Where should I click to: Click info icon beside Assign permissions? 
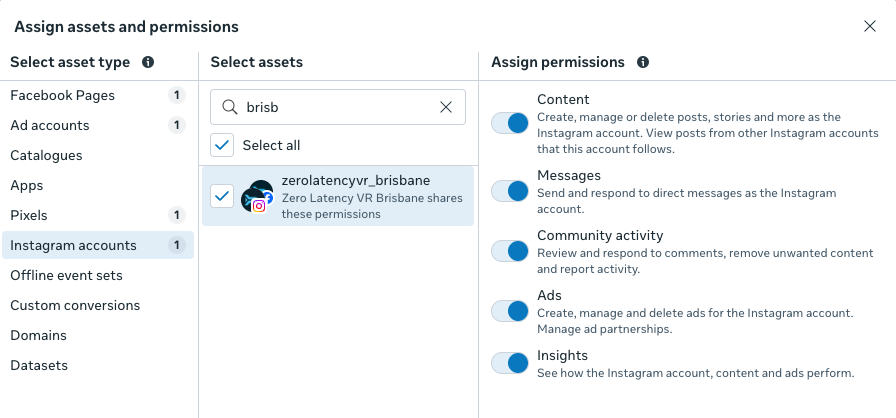(643, 62)
